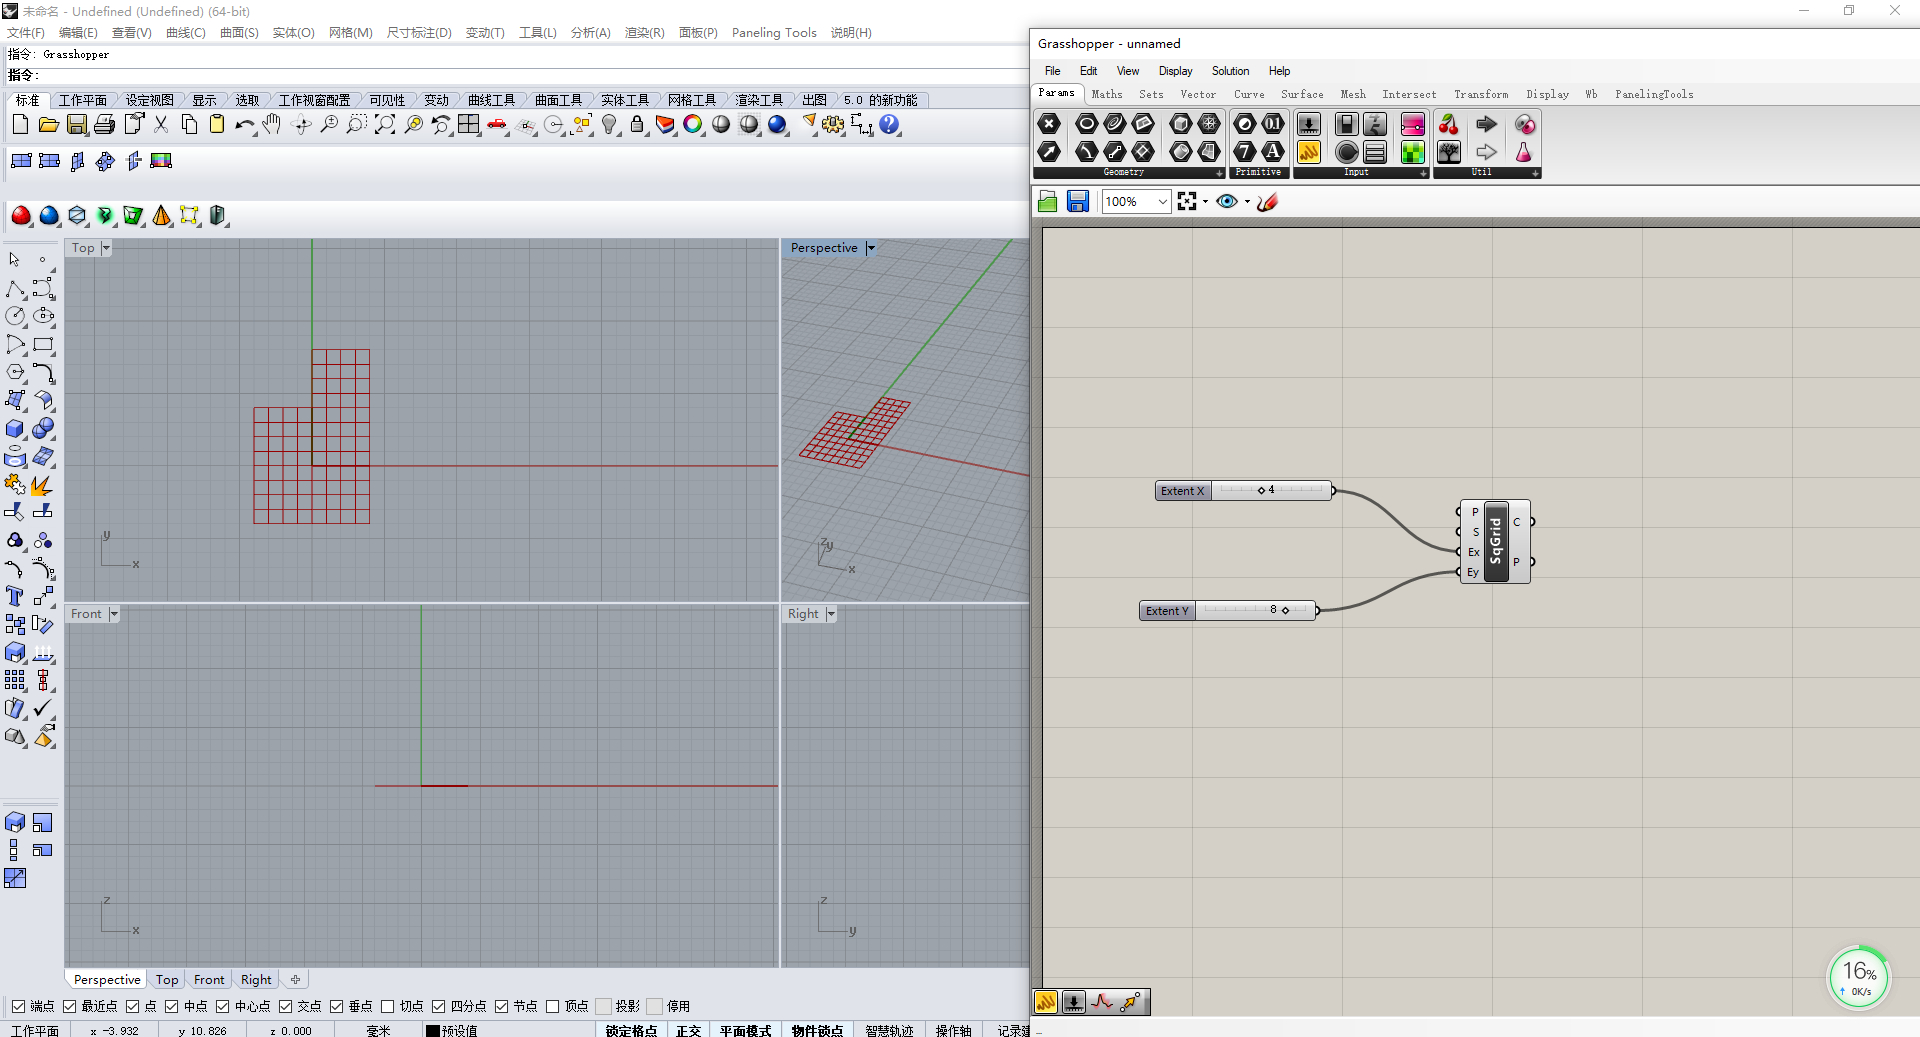Open the Grasshopper preview eye dropdown arrow
The width and height of the screenshot is (1920, 1037).
click(1247, 202)
